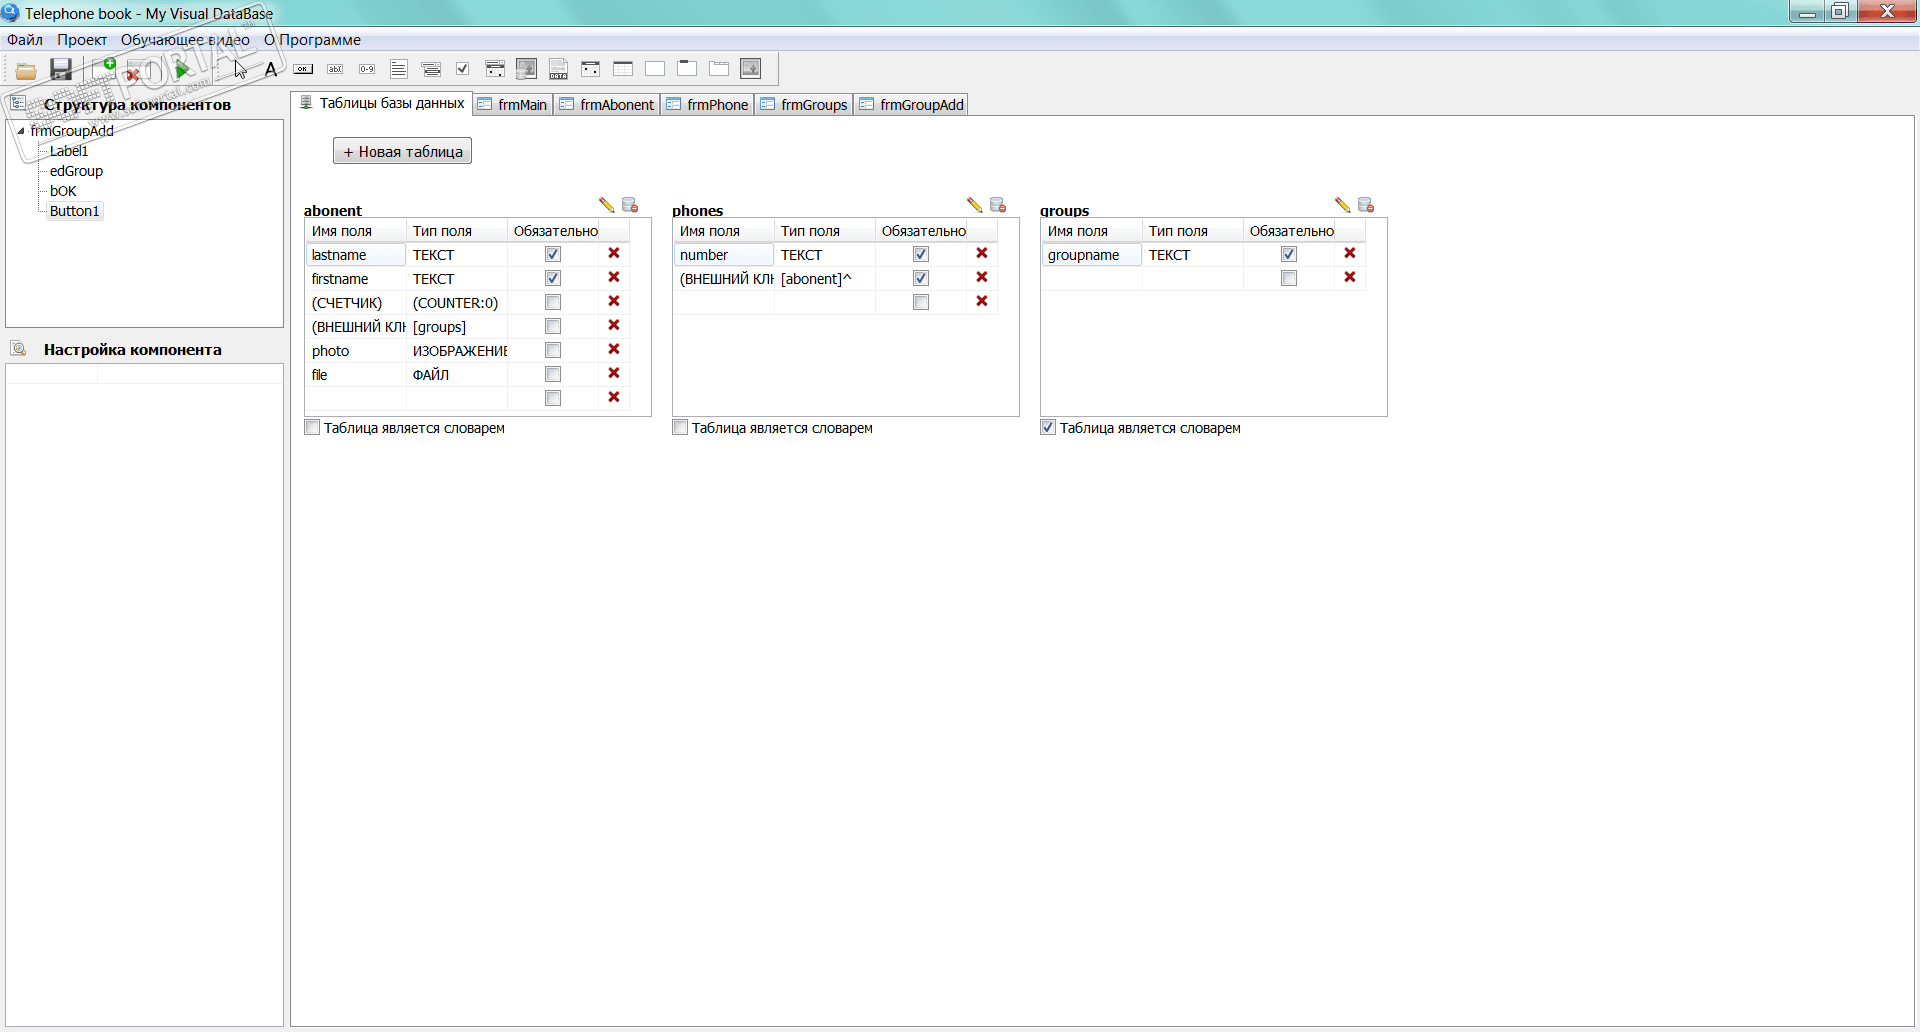Viewport: 1920px width, 1032px height.
Task: Click the delete table icon for abonent
Action: tap(630, 205)
